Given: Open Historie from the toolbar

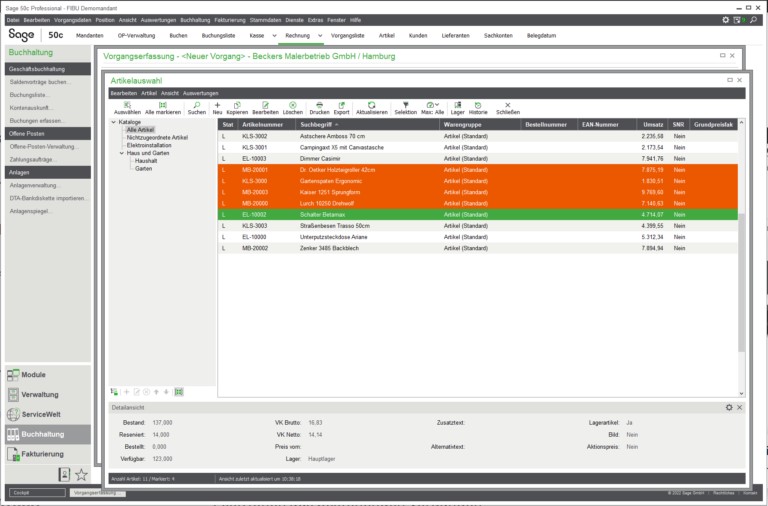Looking at the screenshot, I should (x=478, y=105).
